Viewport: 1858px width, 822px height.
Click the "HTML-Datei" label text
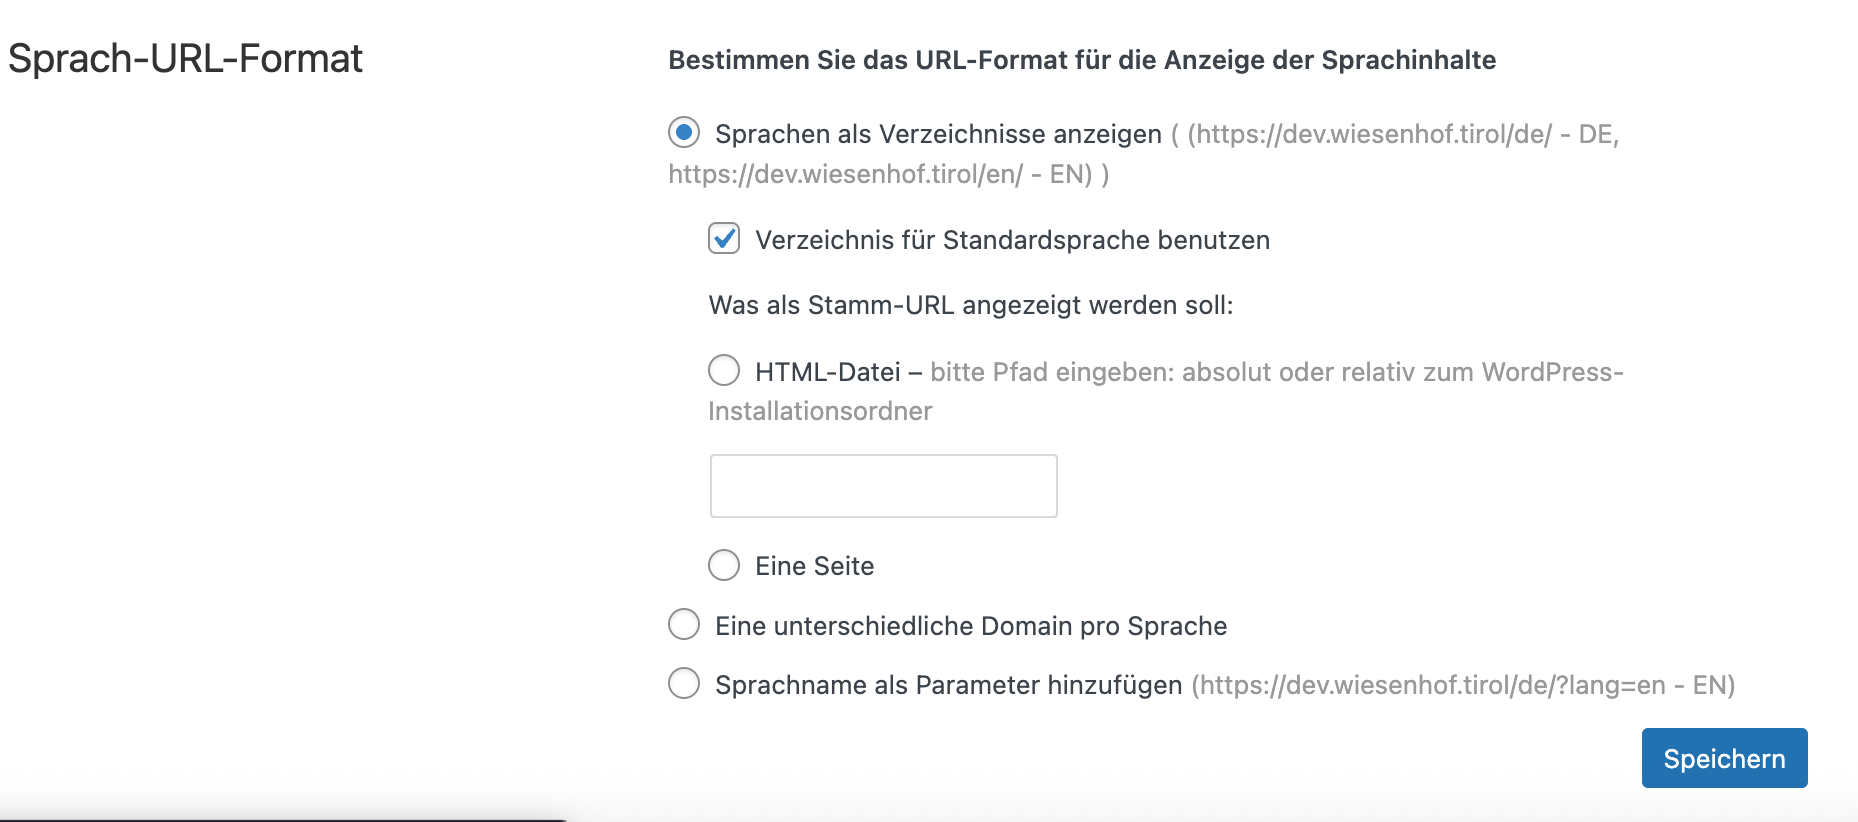coord(827,372)
